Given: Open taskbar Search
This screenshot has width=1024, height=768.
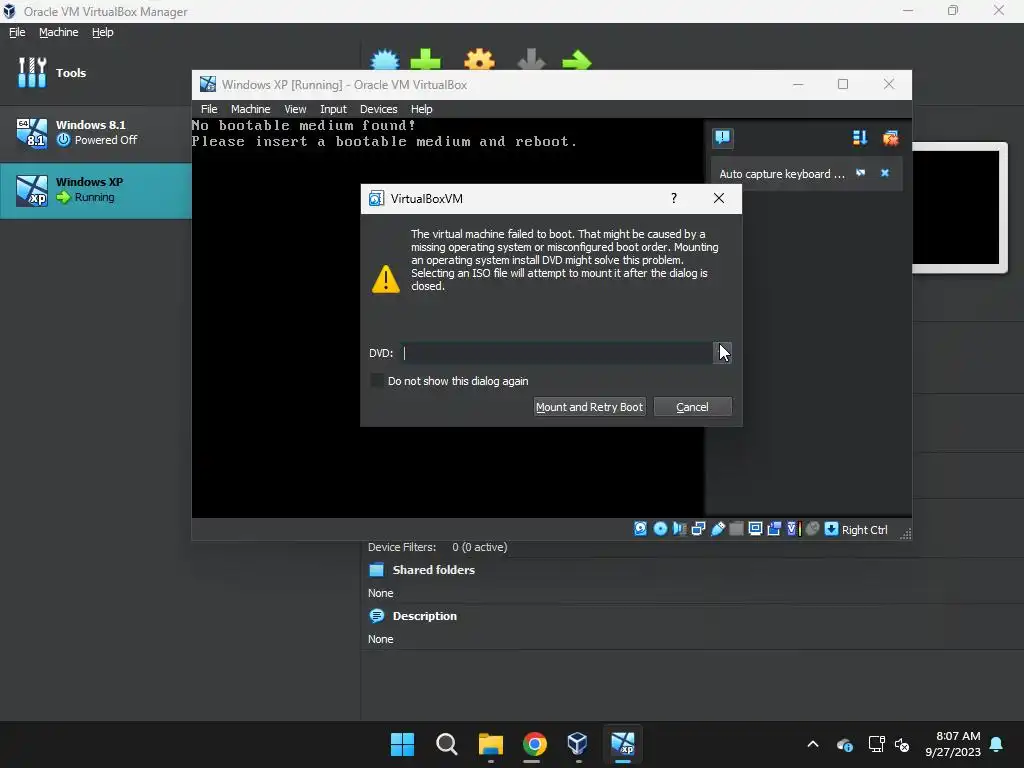Looking at the screenshot, I should coord(447,744).
